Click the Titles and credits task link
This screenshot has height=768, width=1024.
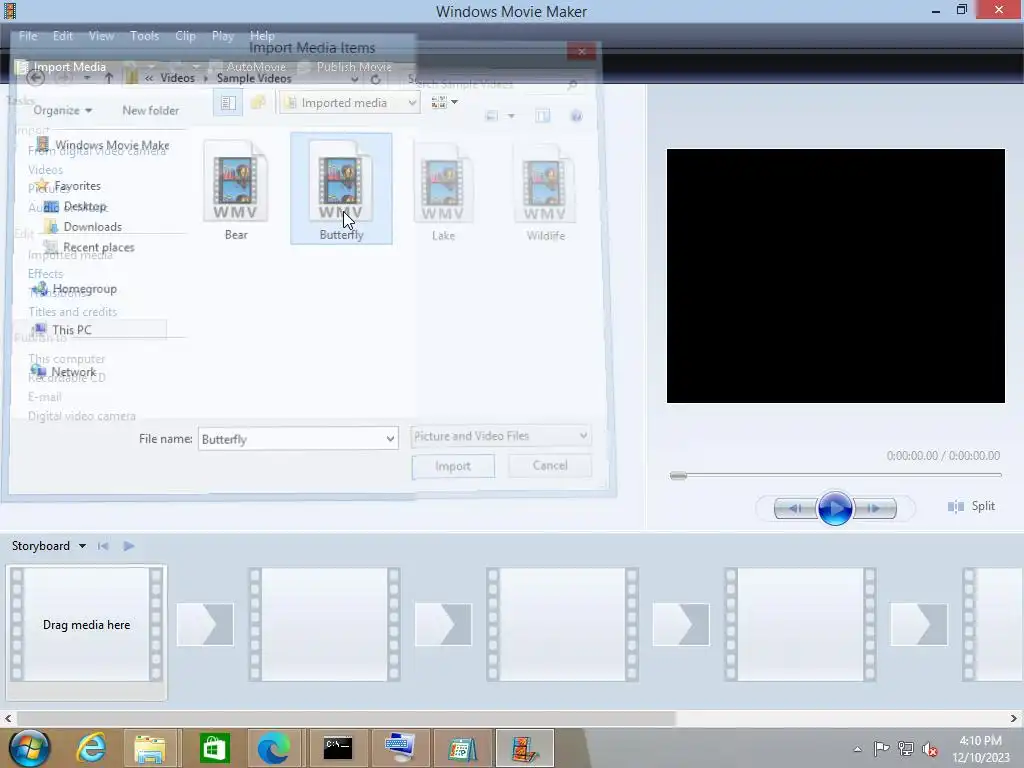(x=72, y=312)
